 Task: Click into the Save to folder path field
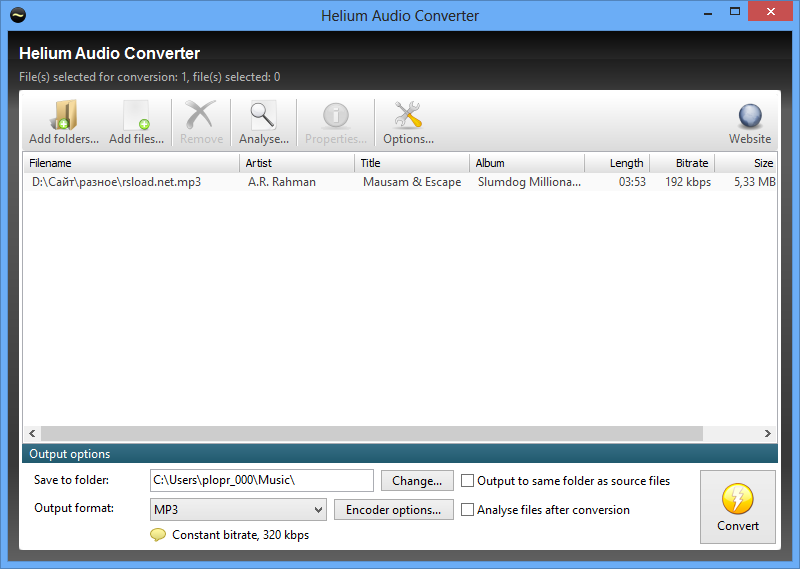pyautogui.click(x=262, y=480)
